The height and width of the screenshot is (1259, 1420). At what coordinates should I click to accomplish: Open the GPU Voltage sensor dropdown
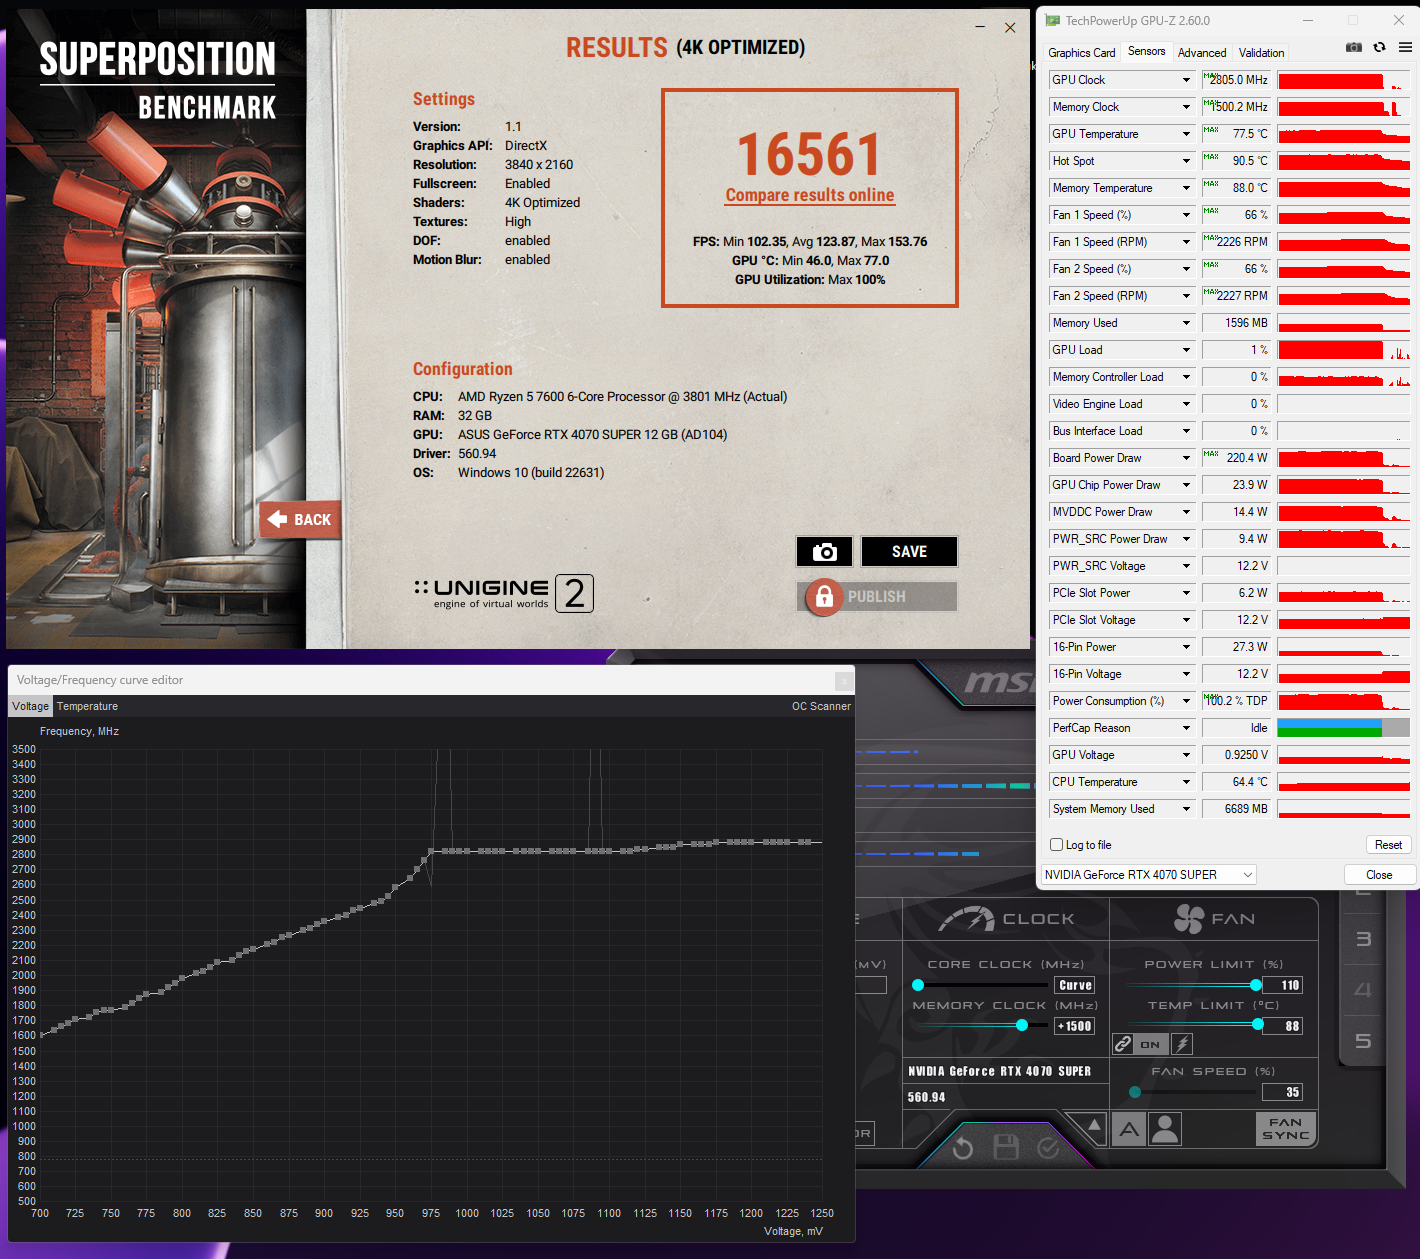[1187, 755]
